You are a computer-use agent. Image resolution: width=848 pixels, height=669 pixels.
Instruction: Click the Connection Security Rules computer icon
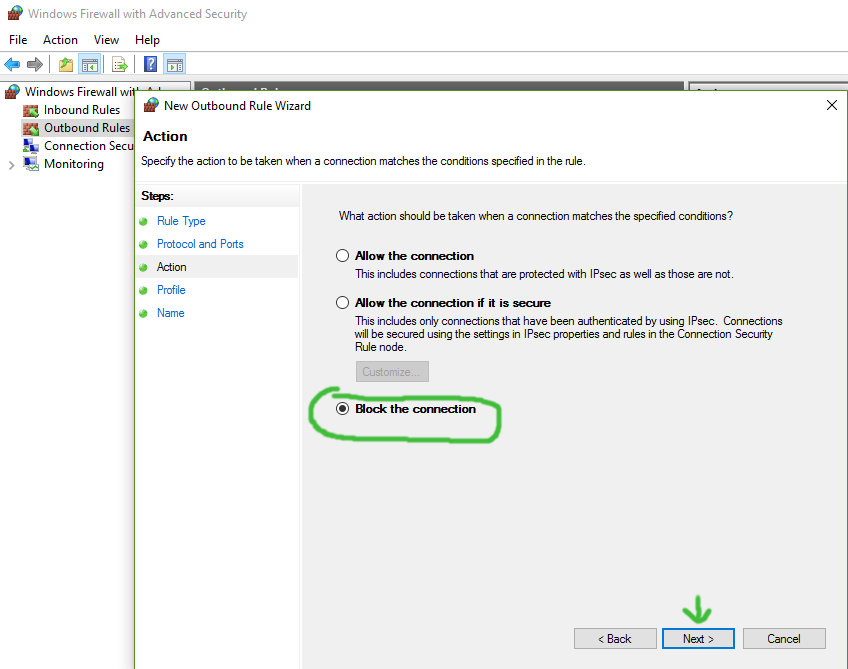[x=31, y=146]
